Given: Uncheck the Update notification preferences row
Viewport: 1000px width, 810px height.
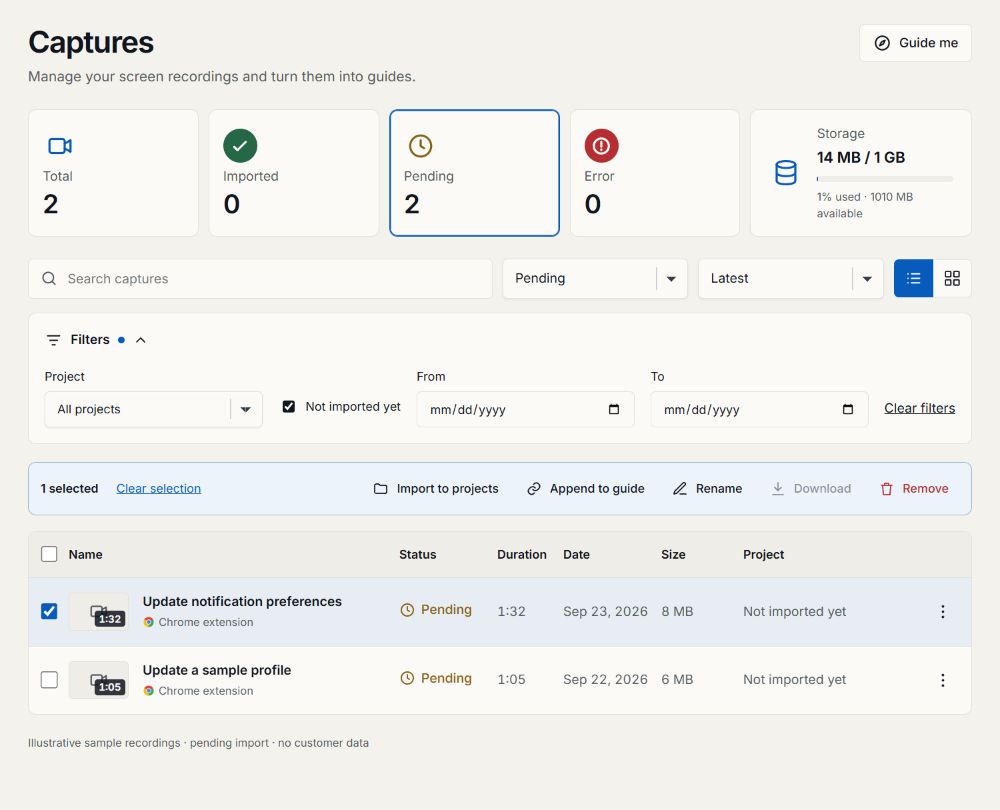Looking at the screenshot, I should [49, 612].
